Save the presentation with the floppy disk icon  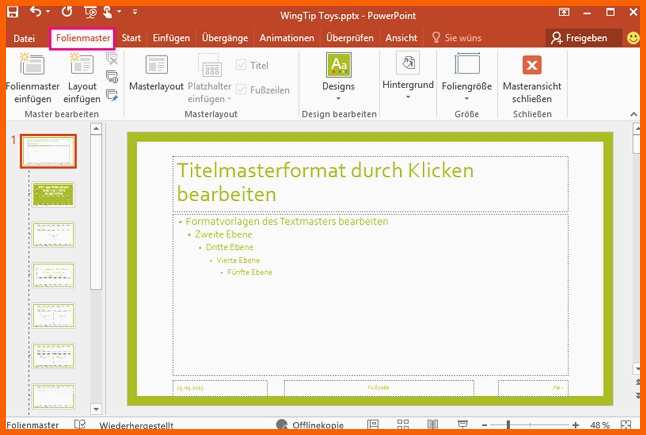click(x=13, y=12)
